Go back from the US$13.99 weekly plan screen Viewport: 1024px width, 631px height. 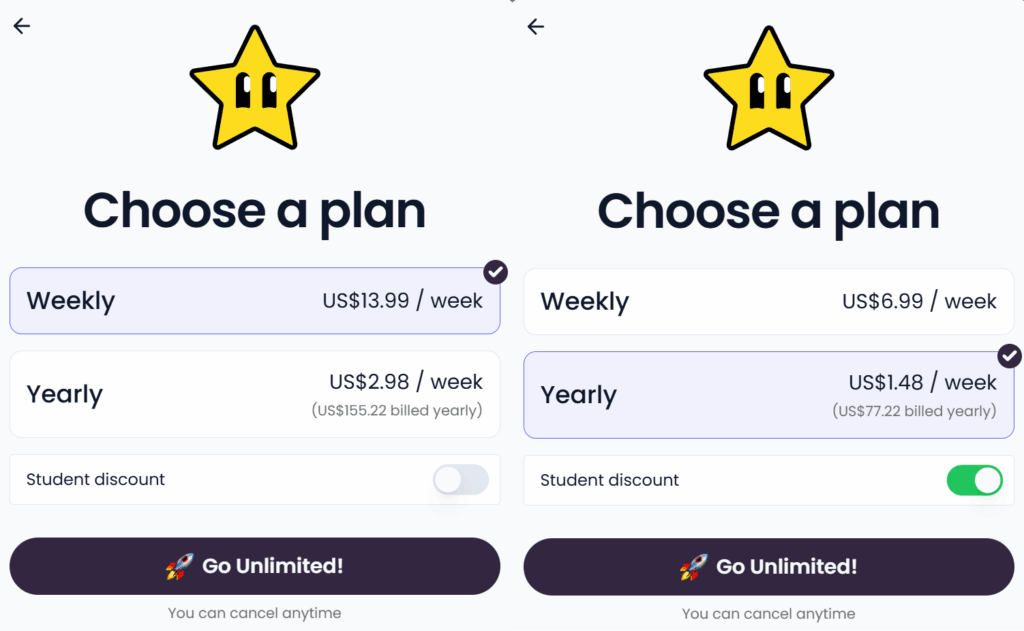[x=22, y=26]
